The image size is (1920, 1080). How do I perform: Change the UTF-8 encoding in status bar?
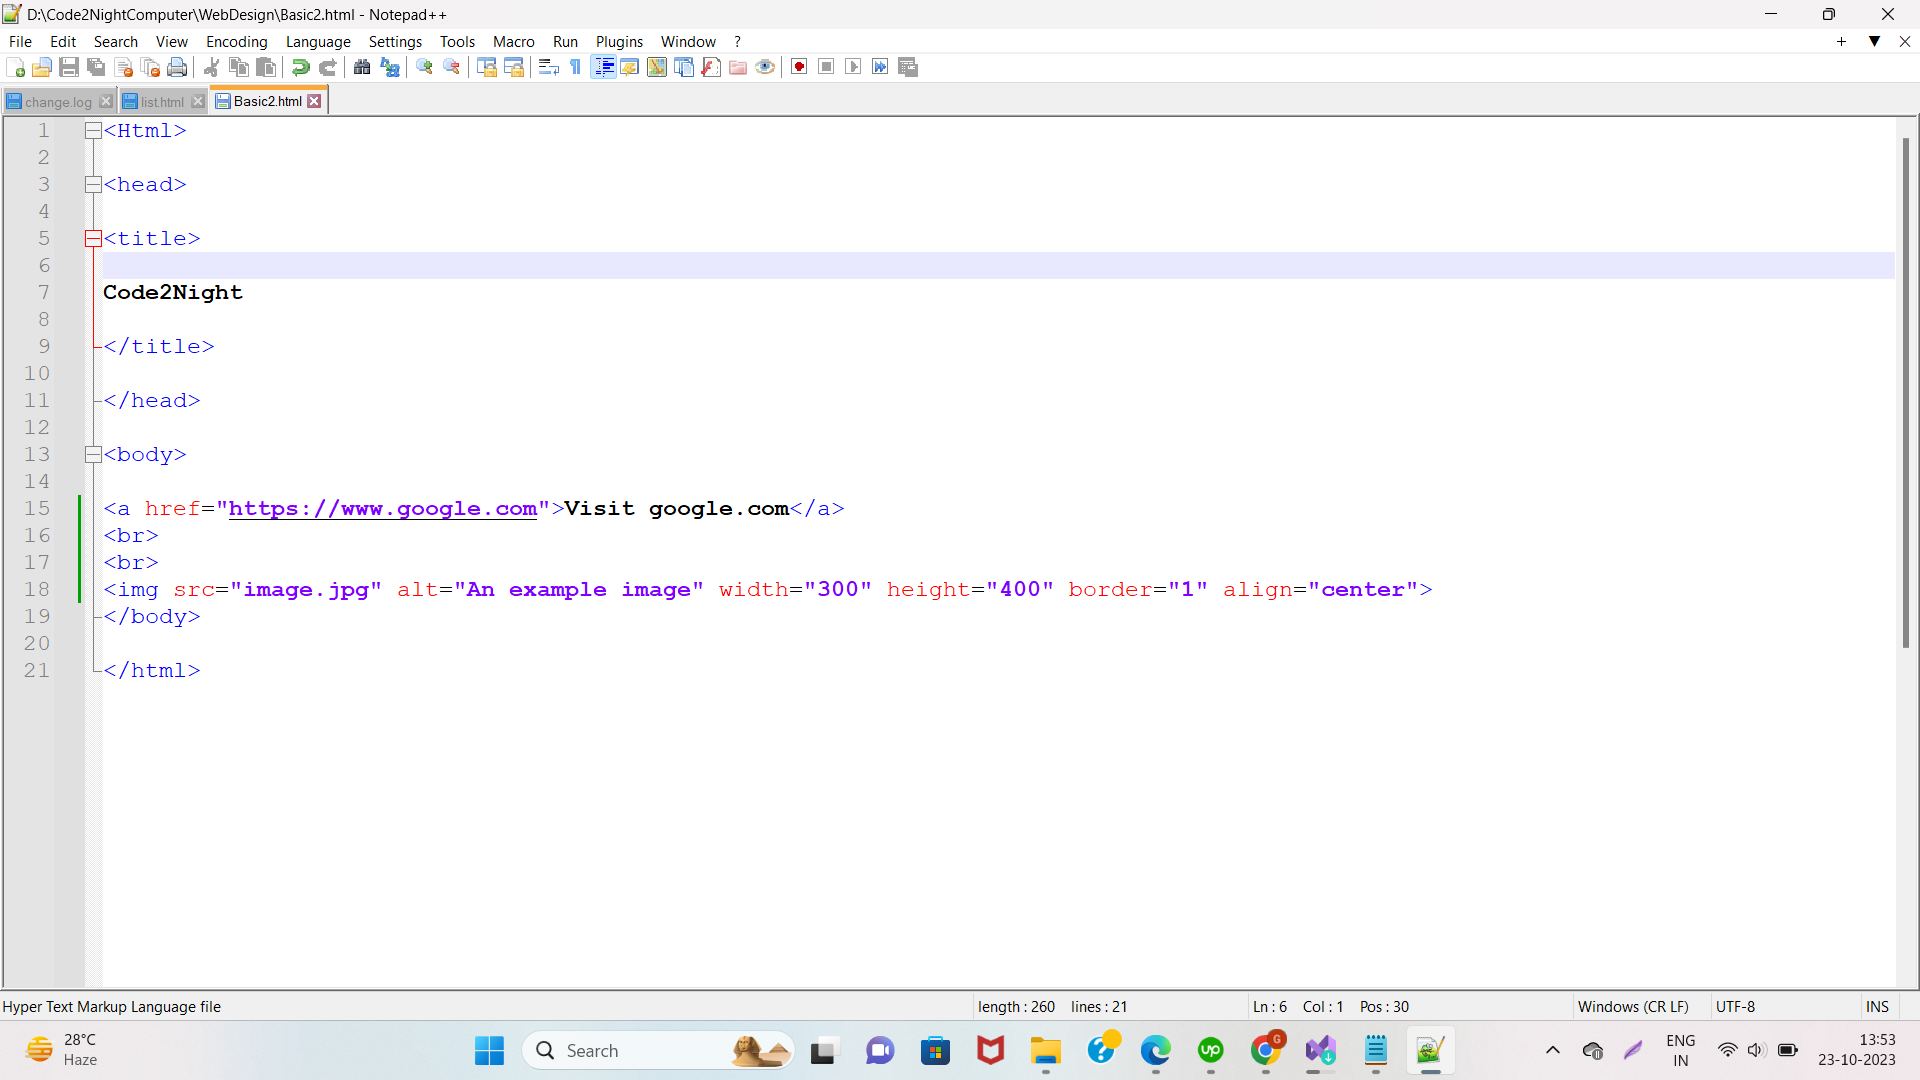1736,1007
